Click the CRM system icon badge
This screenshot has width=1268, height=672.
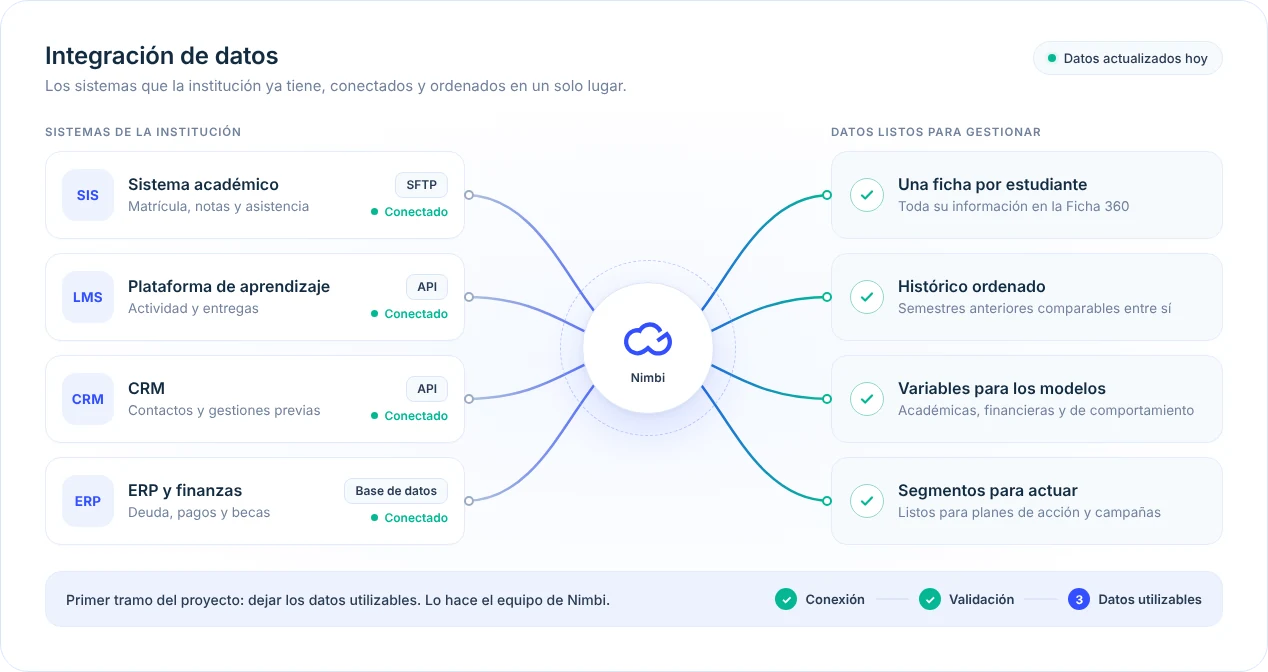(x=88, y=399)
